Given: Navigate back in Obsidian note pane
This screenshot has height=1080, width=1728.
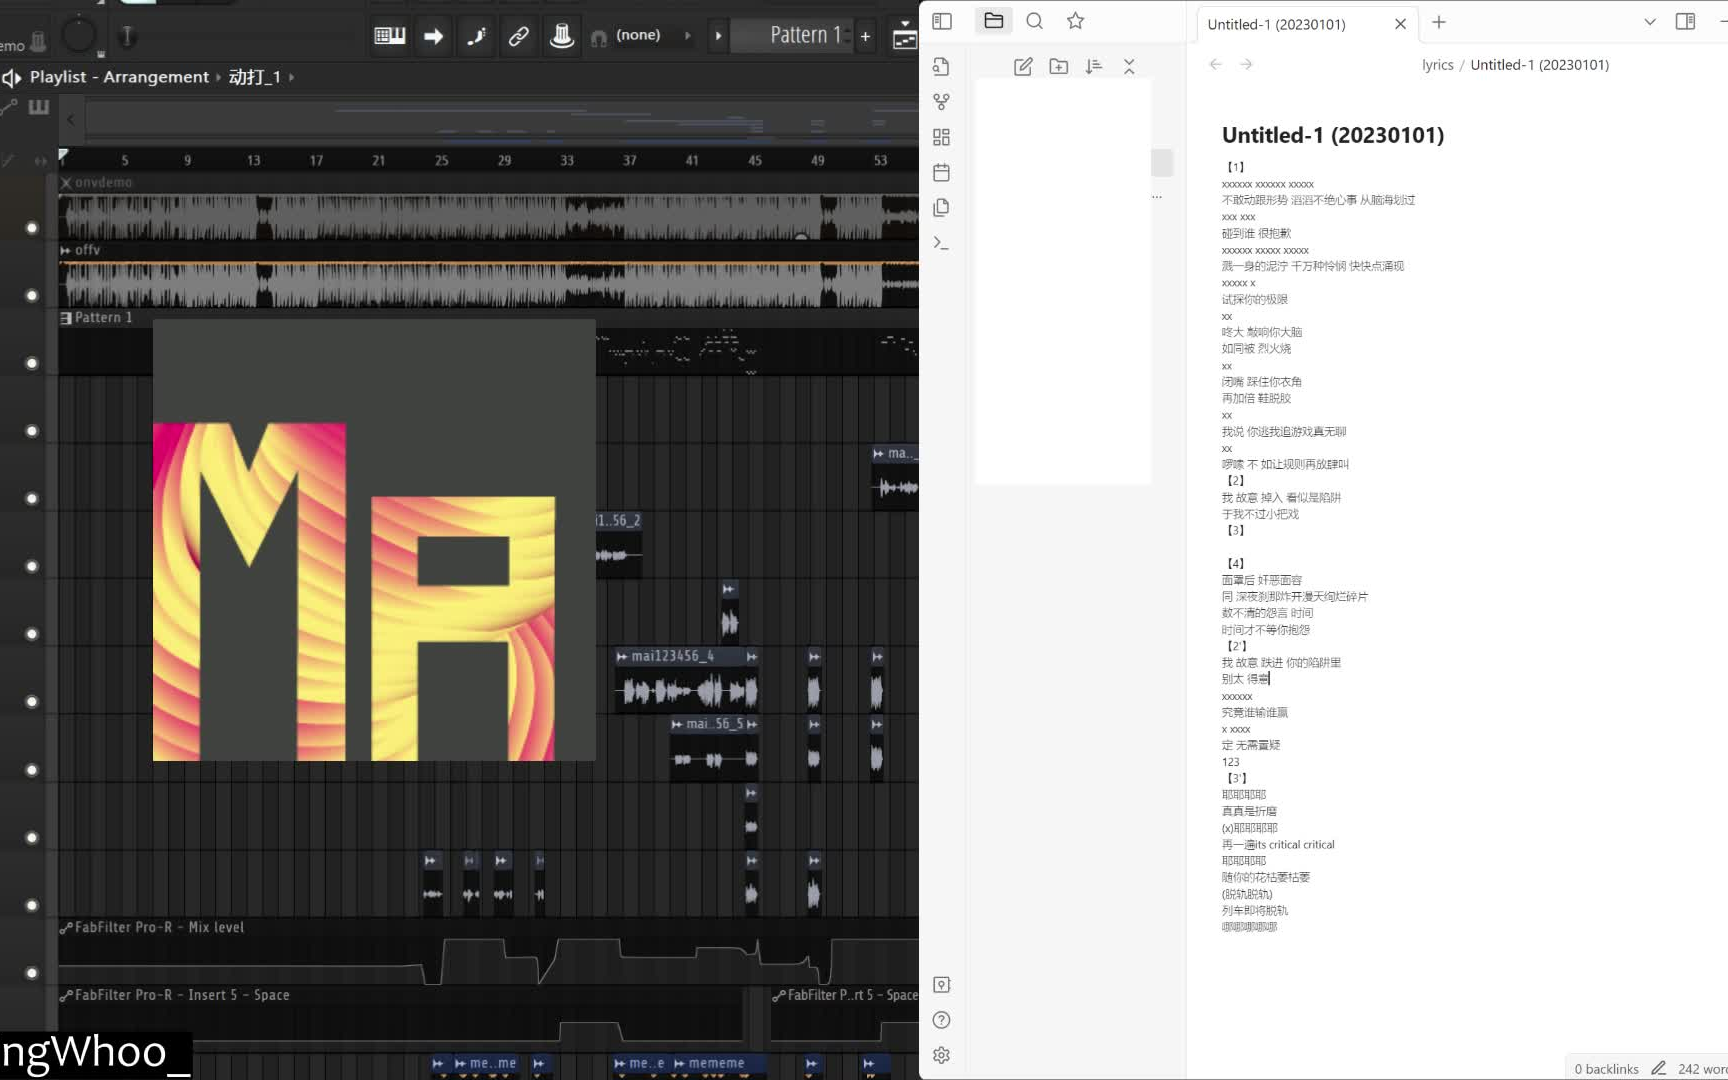Looking at the screenshot, I should pos(1216,64).
